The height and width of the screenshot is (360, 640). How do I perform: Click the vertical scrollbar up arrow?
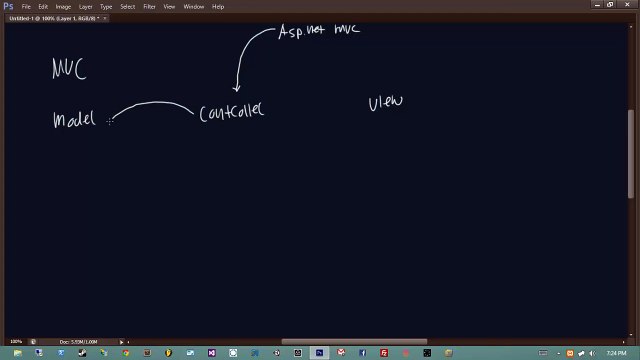point(631,27)
